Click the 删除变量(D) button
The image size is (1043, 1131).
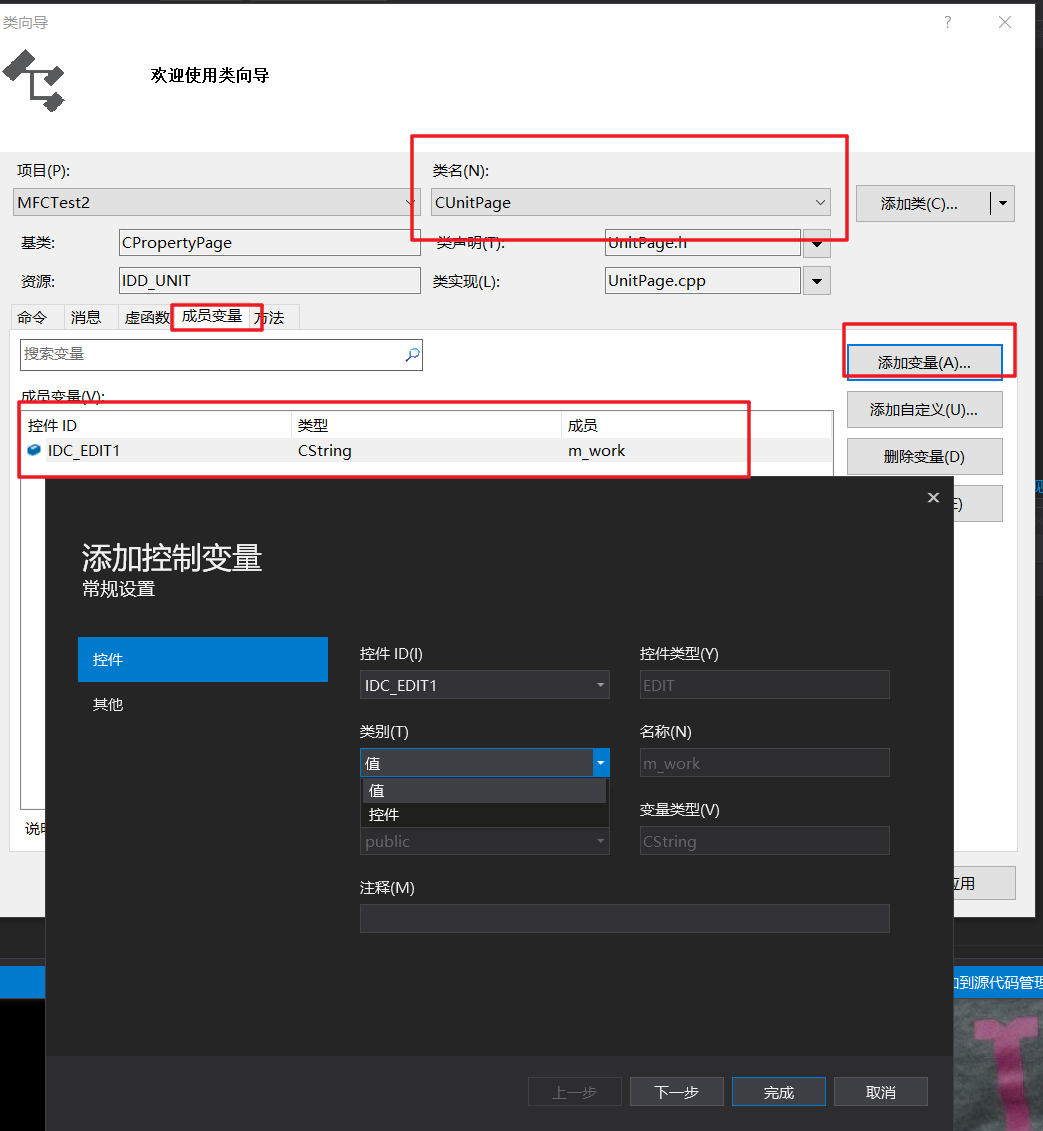click(924, 457)
